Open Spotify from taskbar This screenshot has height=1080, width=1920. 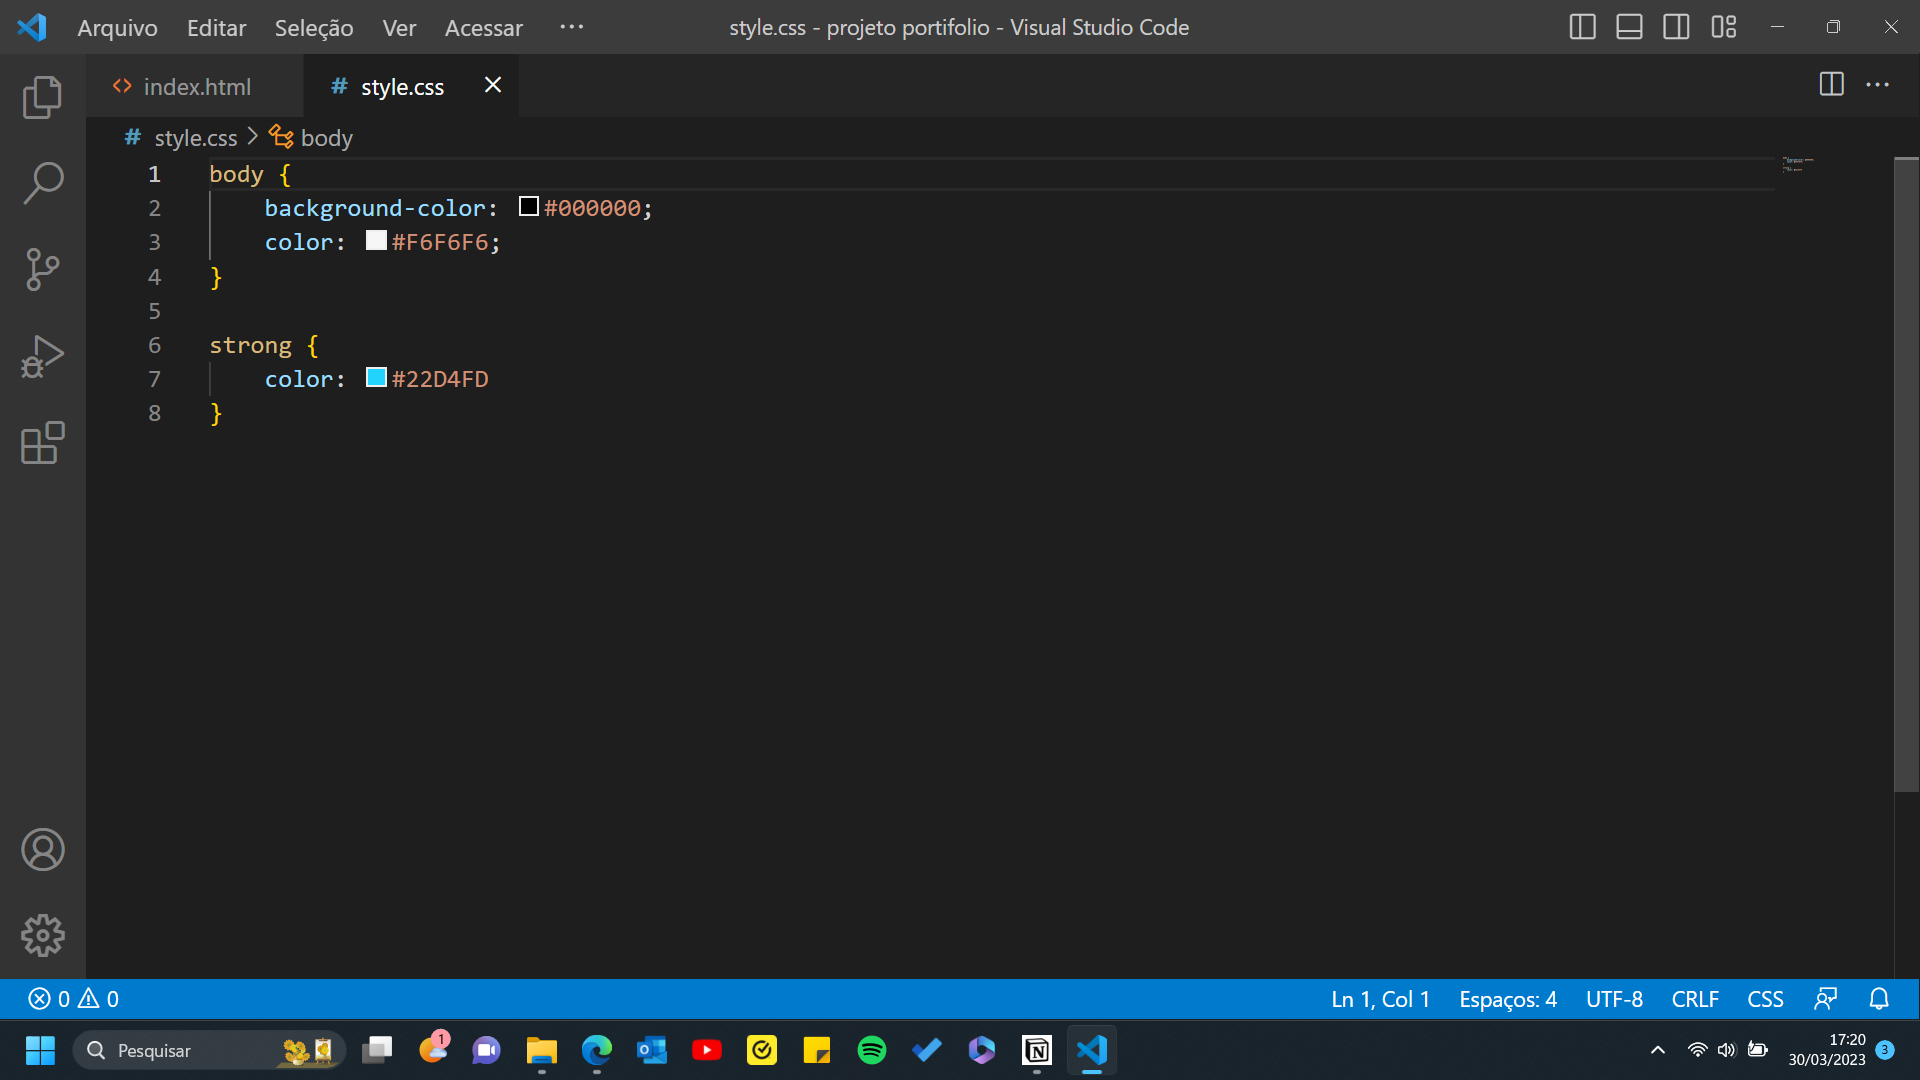point(872,1050)
